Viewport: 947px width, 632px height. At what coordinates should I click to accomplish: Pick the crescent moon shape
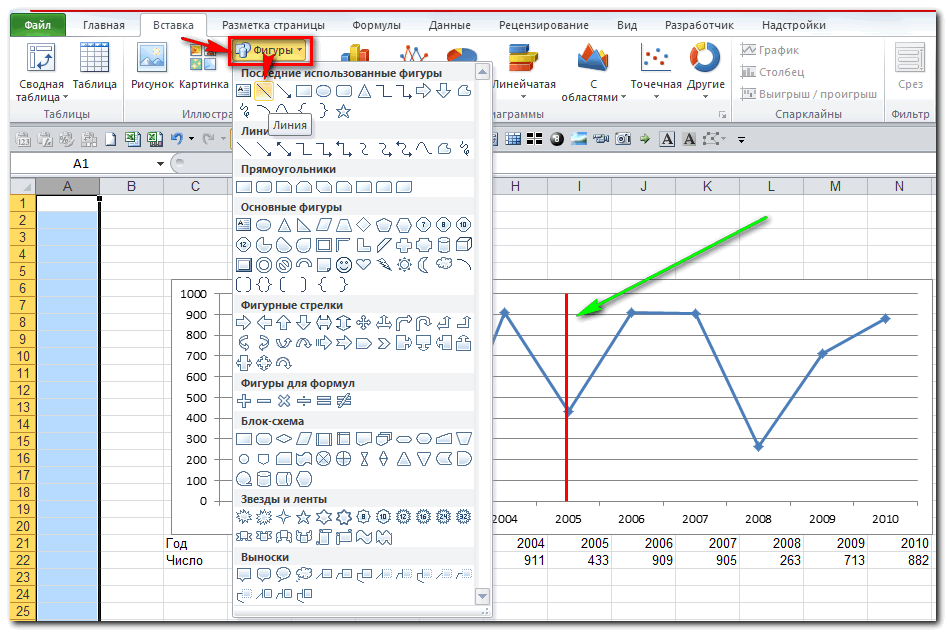coord(423,265)
